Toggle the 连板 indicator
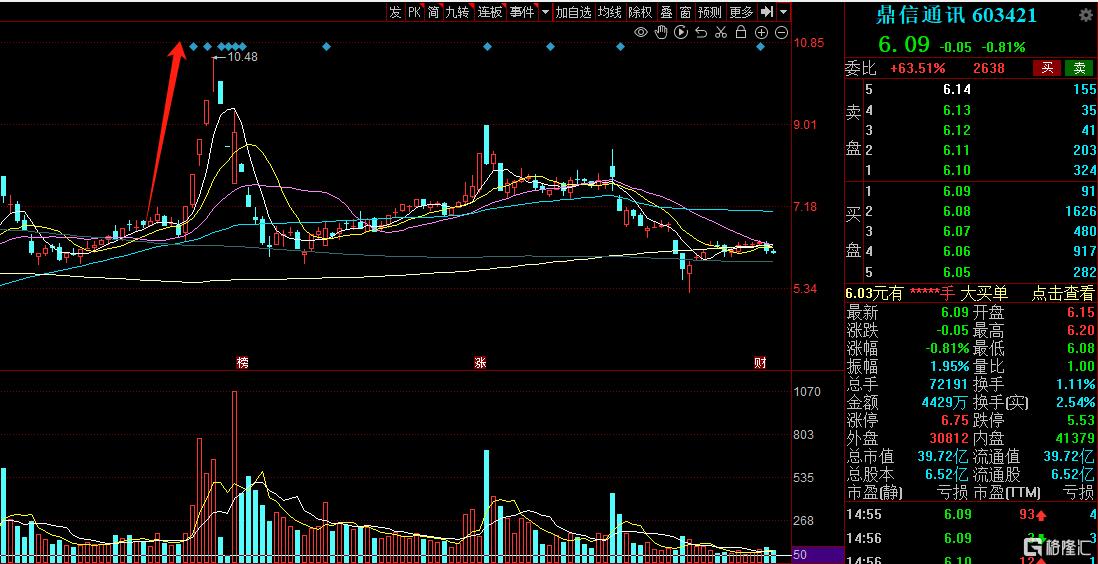1098x564 pixels. 490,12
